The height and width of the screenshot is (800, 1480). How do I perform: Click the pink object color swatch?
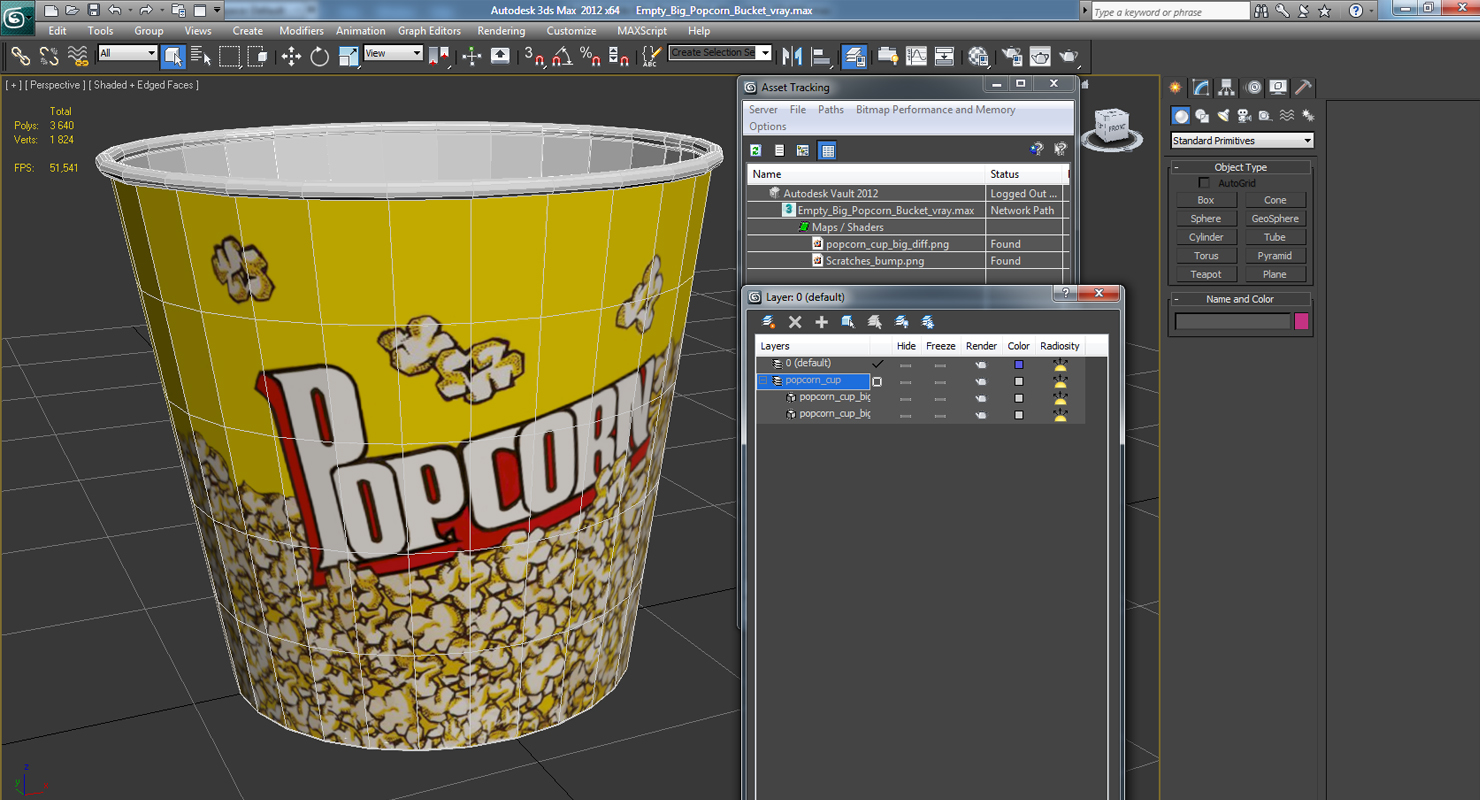click(x=1301, y=321)
